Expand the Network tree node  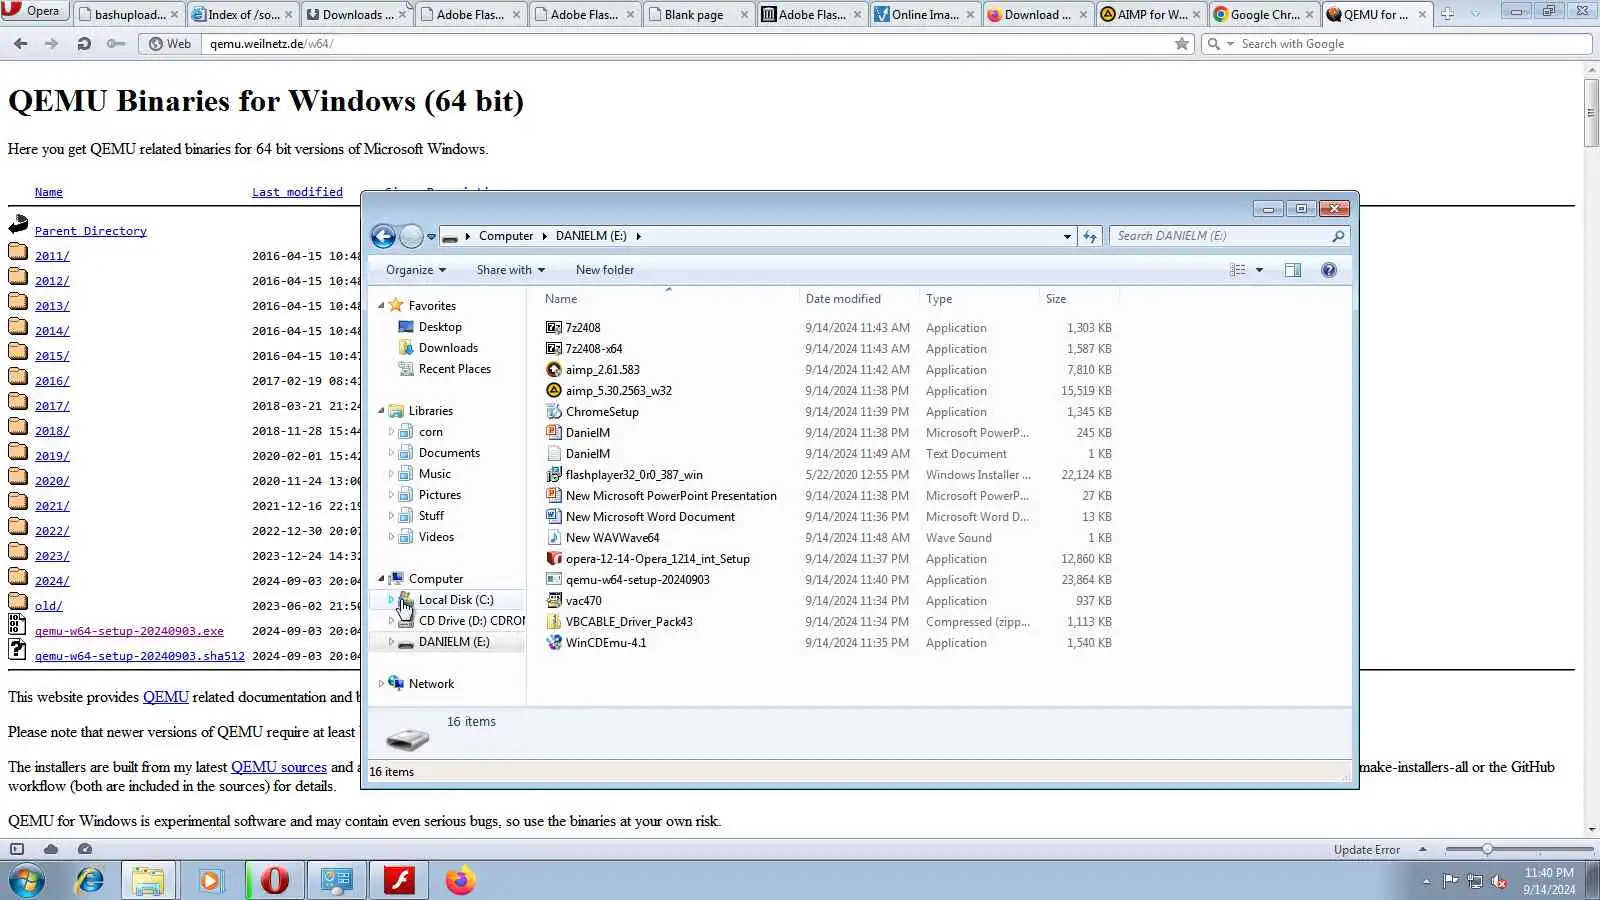[x=381, y=684]
